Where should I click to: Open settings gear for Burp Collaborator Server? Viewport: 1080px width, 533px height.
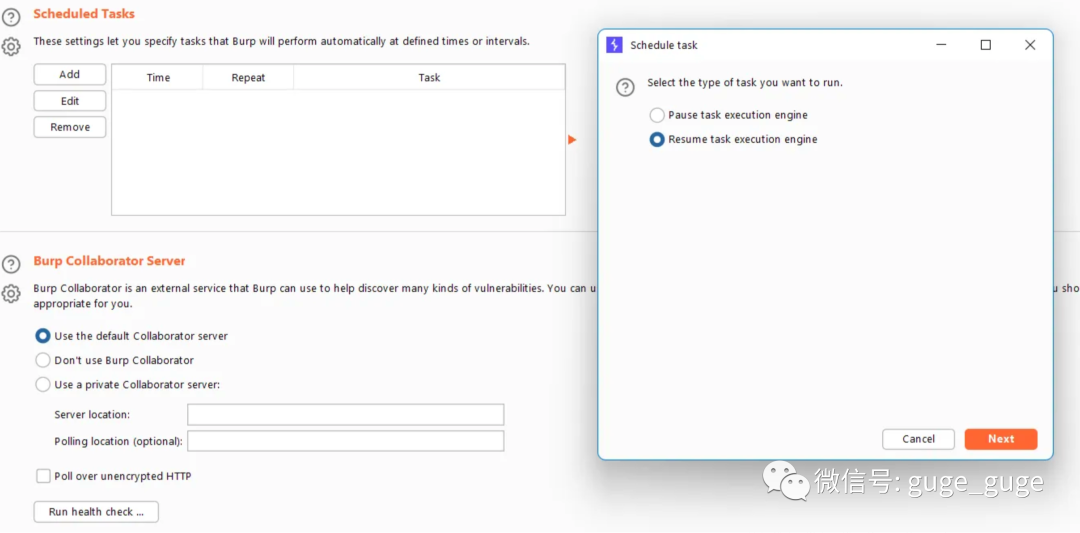click(11, 294)
